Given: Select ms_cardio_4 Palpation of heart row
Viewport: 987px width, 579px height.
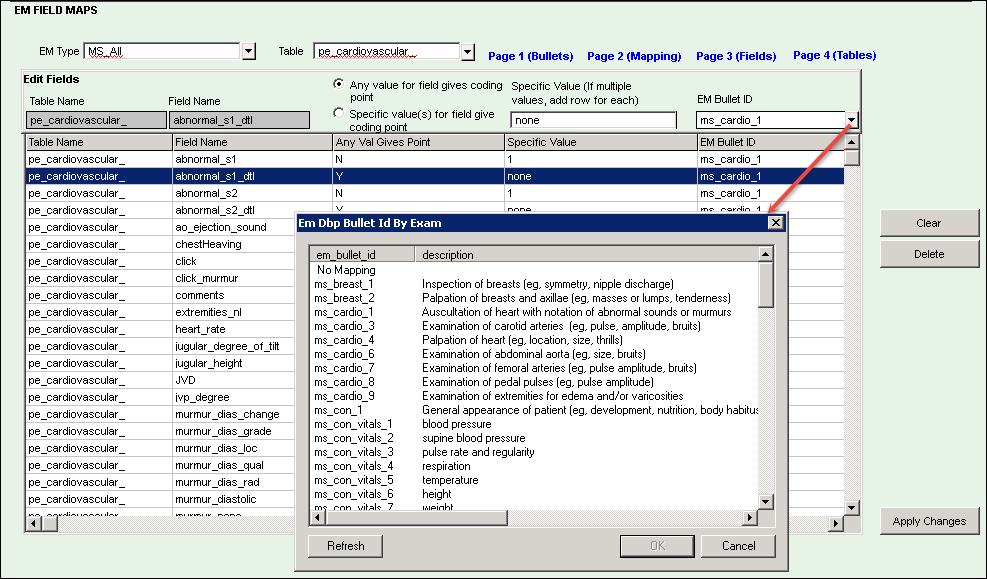Looking at the screenshot, I should (520, 340).
